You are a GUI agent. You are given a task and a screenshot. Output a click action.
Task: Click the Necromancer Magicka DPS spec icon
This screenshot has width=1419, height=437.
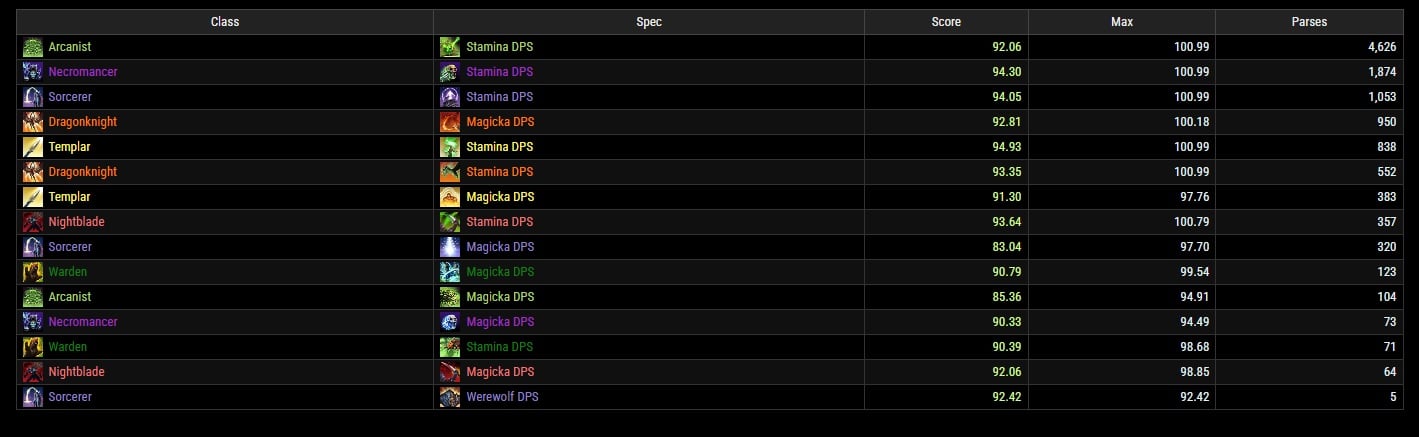(x=450, y=322)
